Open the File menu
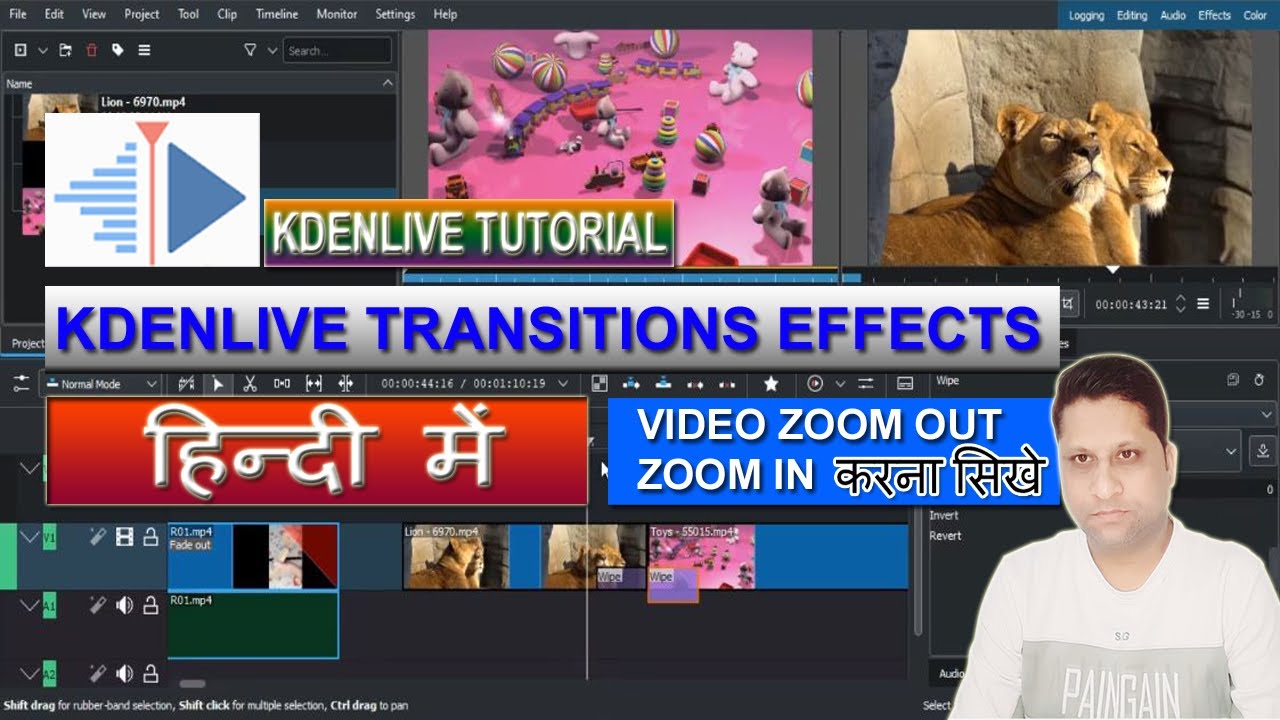 (18, 14)
